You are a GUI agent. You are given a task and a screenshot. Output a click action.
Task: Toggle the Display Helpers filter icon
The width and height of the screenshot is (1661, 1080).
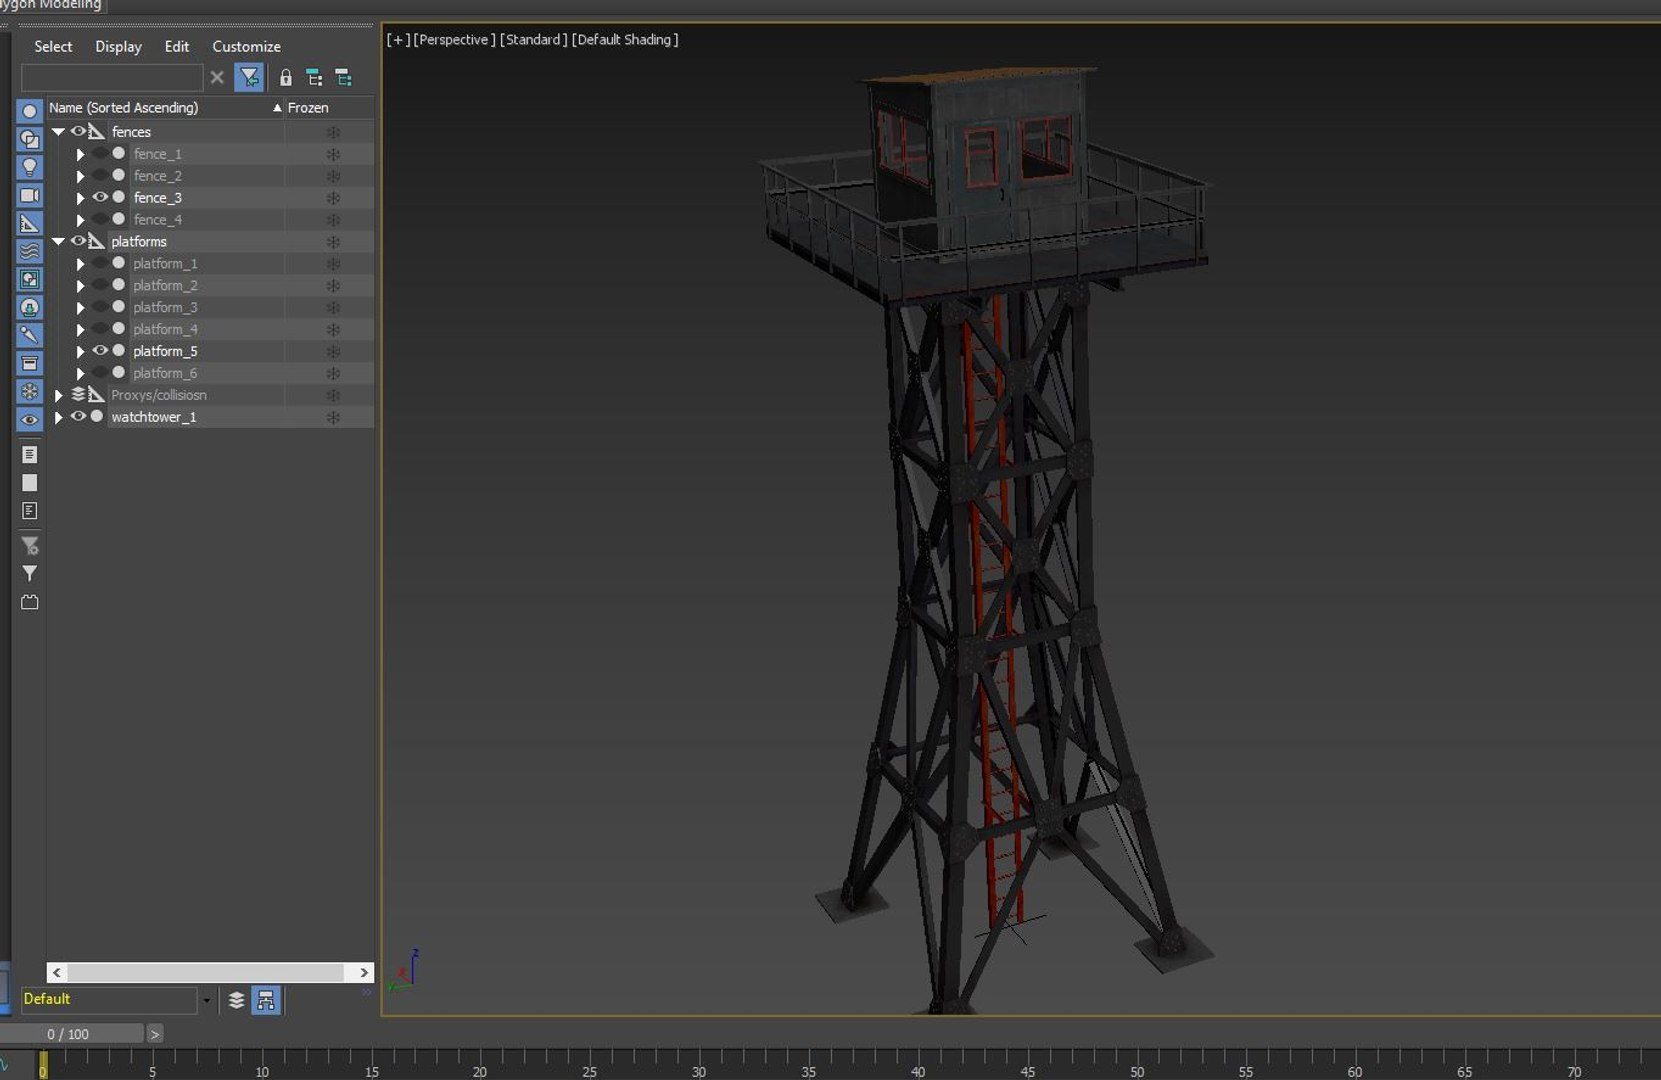[29, 223]
